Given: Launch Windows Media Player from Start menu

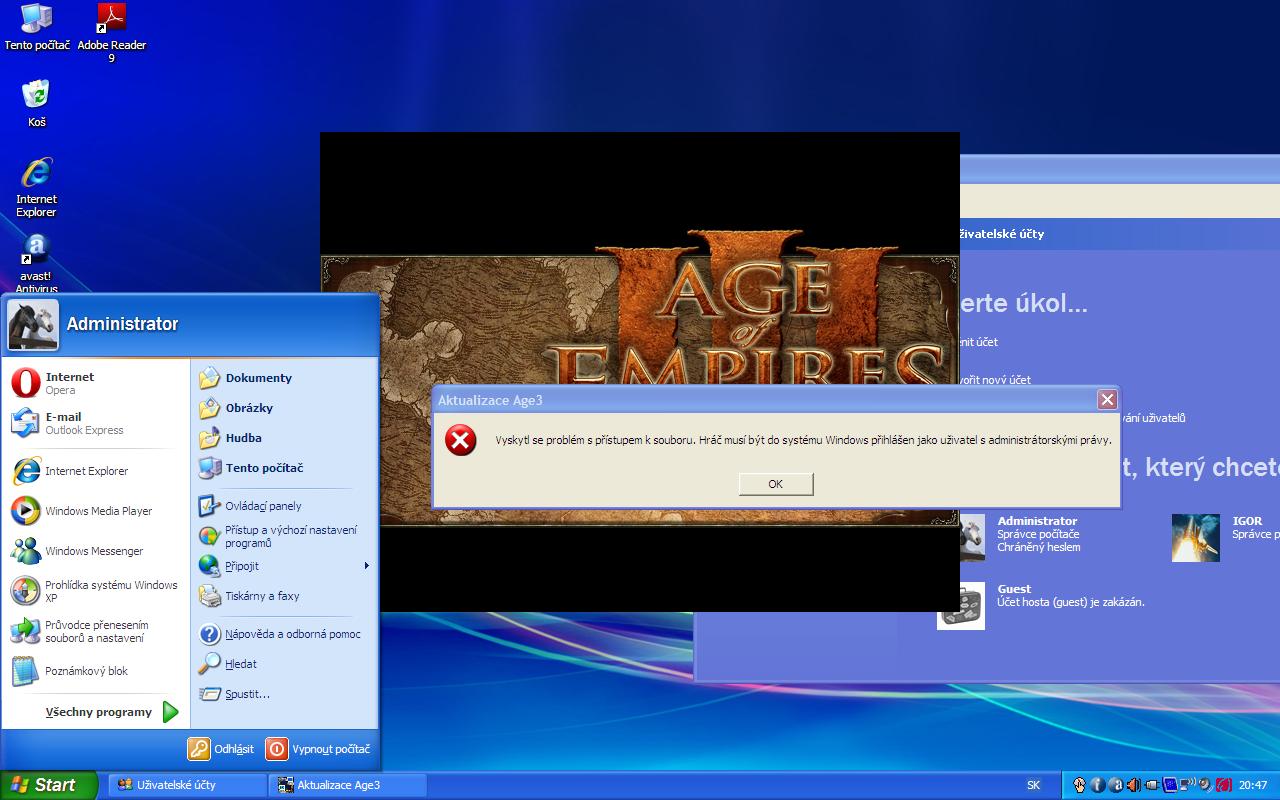Looking at the screenshot, I should point(98,511).
